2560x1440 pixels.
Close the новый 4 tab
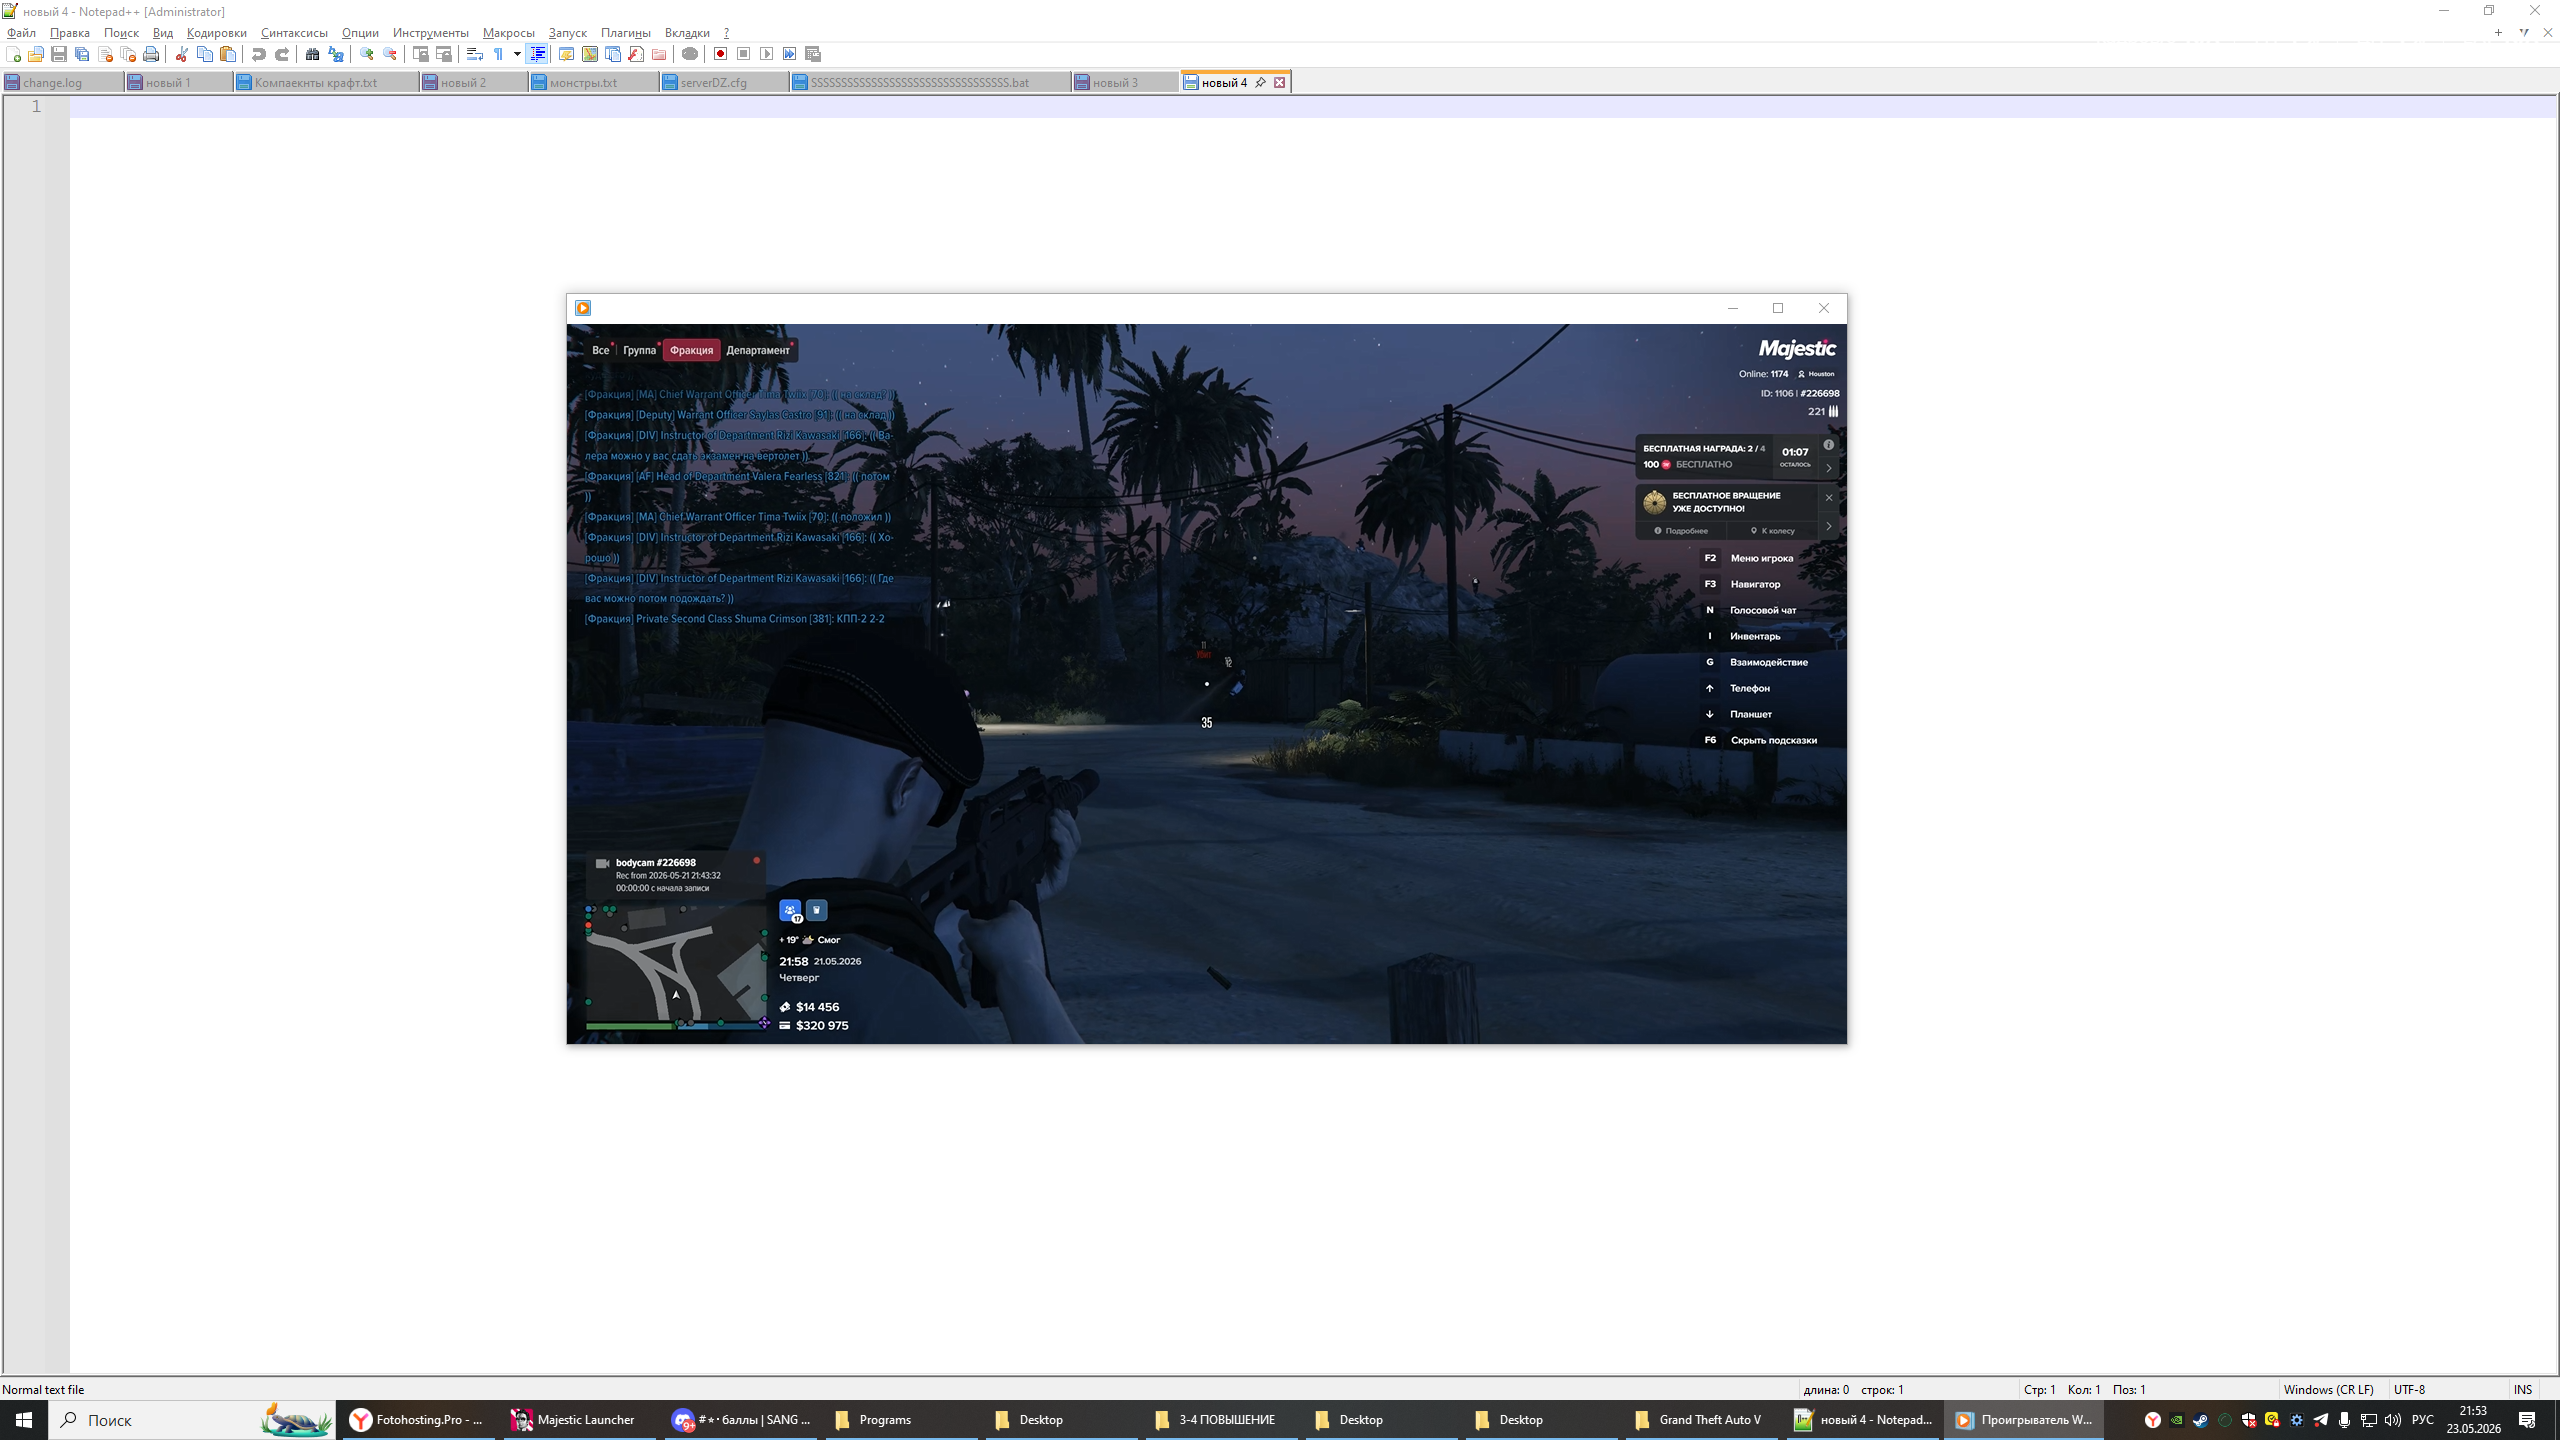click(x=1279, y=82)
